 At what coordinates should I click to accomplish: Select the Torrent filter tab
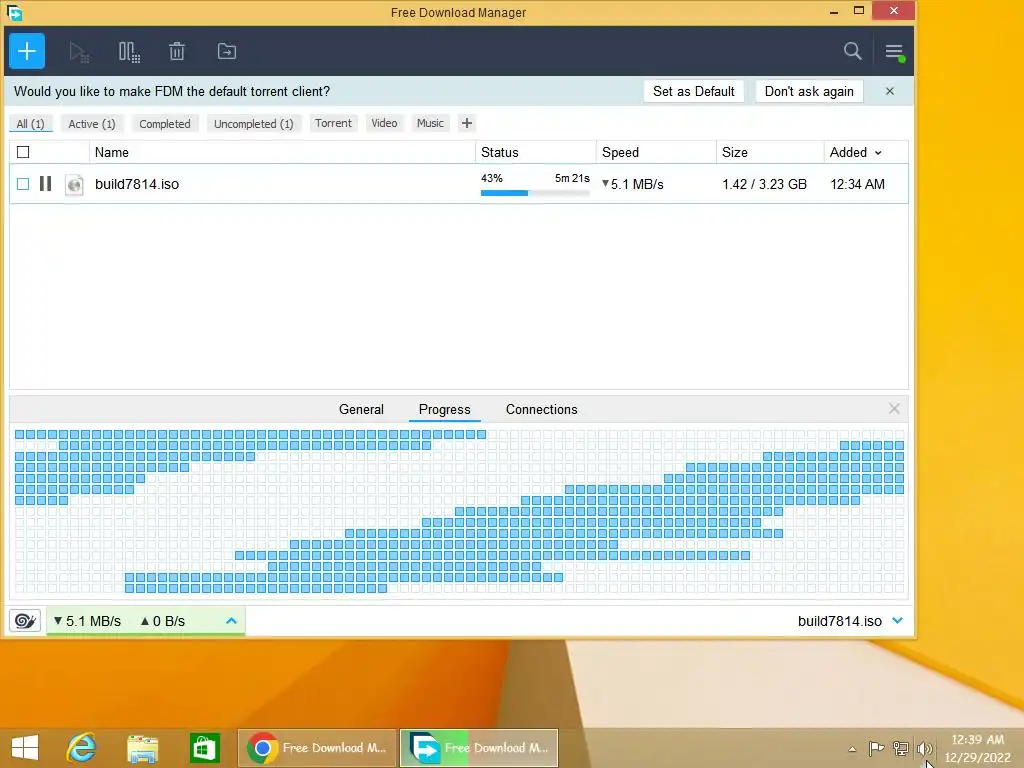click(x=333, y=123)
